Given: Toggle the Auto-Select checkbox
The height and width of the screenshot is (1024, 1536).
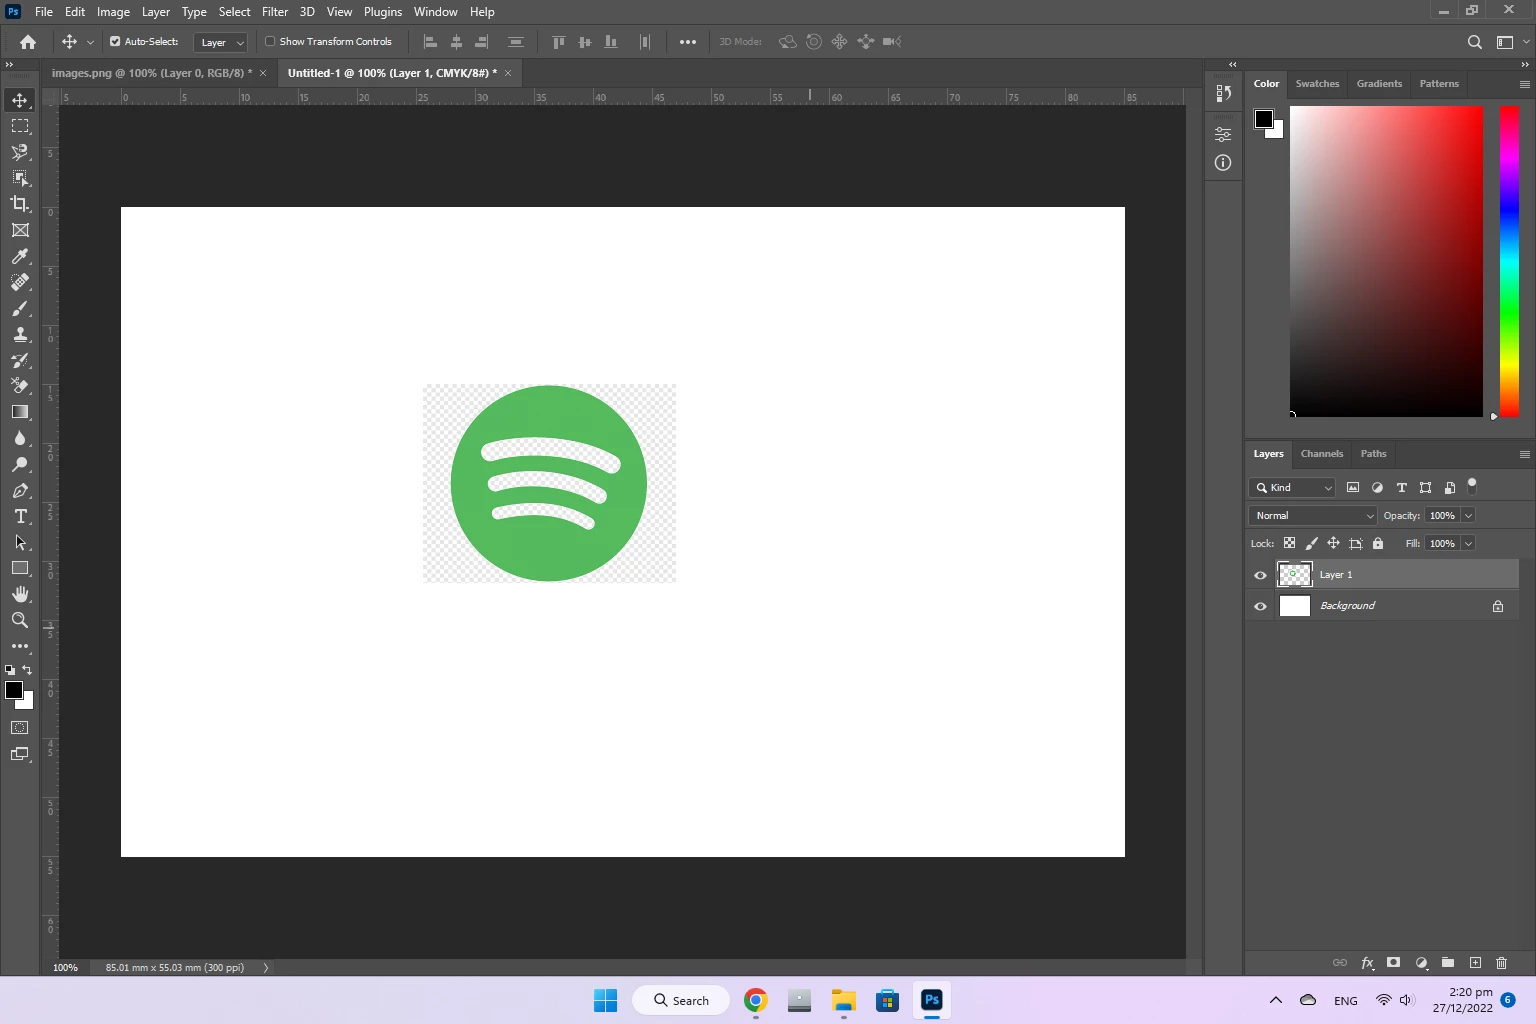Looking at the screenshot, I should pos(115,42).
